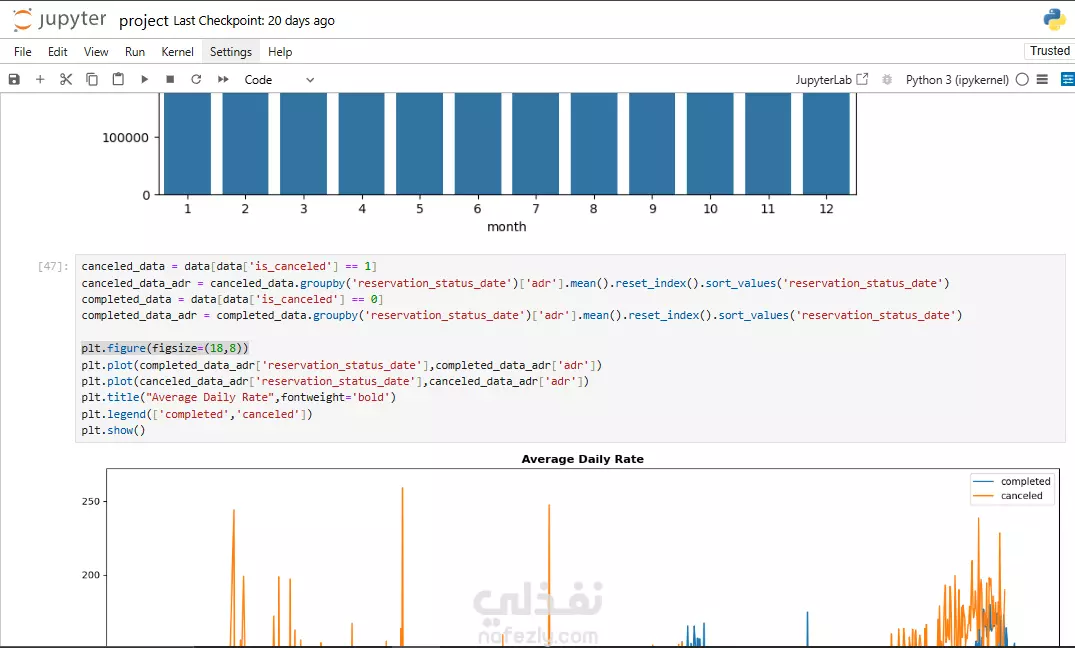
Task: Click the external link icon beside JupyterLab
Action: [862, 80]
